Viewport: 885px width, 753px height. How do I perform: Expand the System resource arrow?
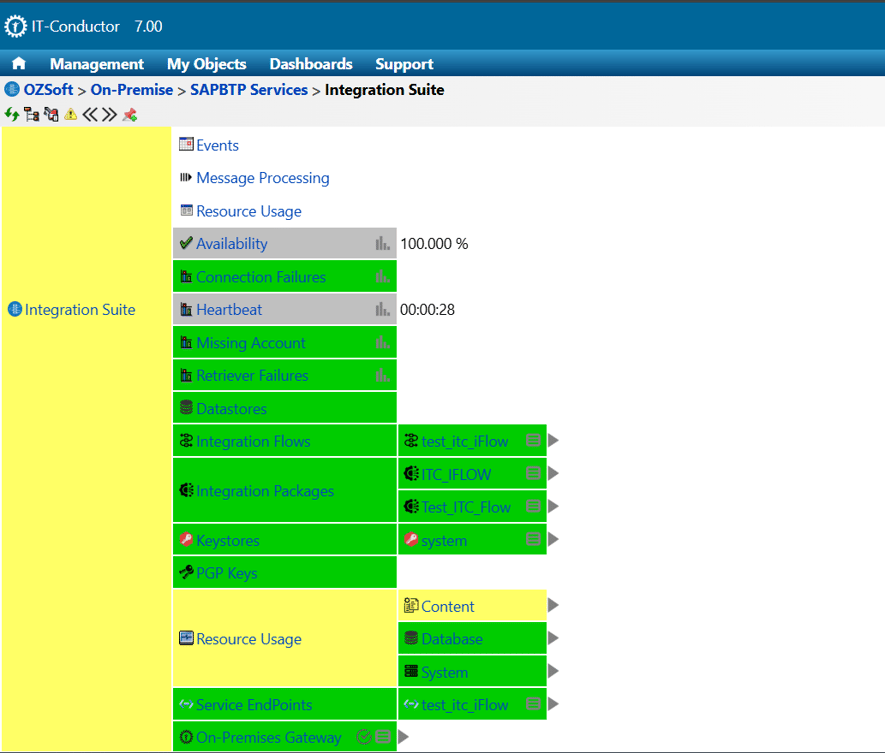[554, 671]
